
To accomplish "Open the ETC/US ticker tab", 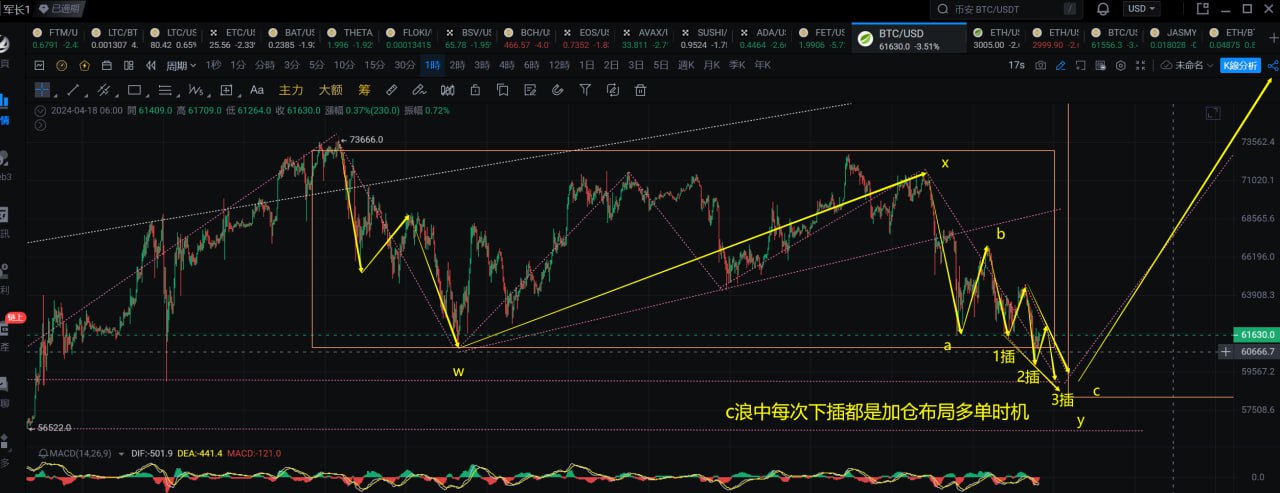I will tap(231, 39).
